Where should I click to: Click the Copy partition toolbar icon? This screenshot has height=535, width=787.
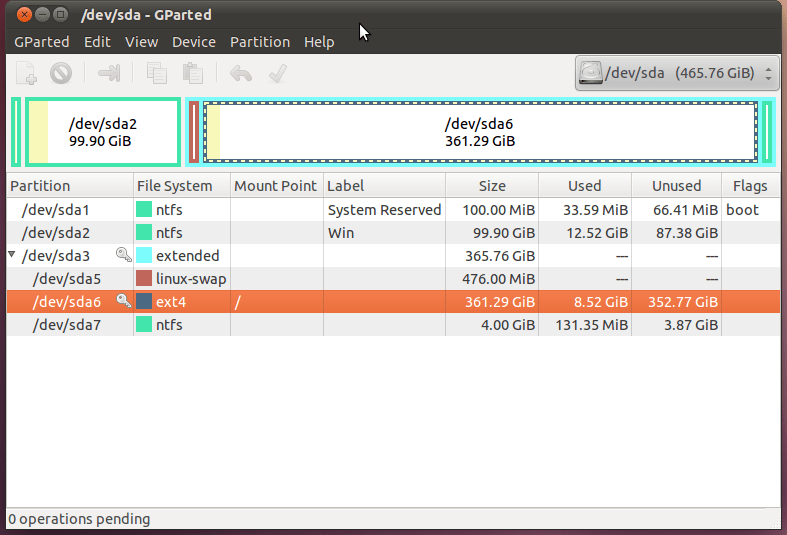pyautogui.click(x=157, y=73)
